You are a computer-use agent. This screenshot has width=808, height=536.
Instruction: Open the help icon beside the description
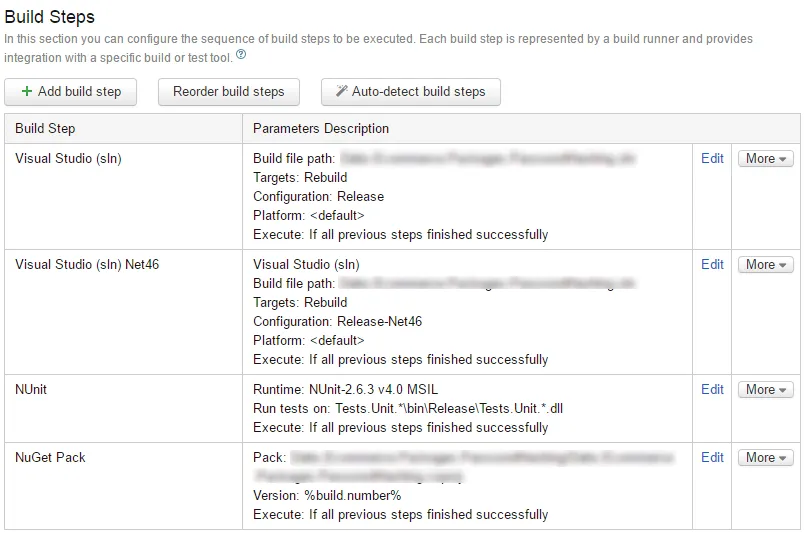click(241, 54)
